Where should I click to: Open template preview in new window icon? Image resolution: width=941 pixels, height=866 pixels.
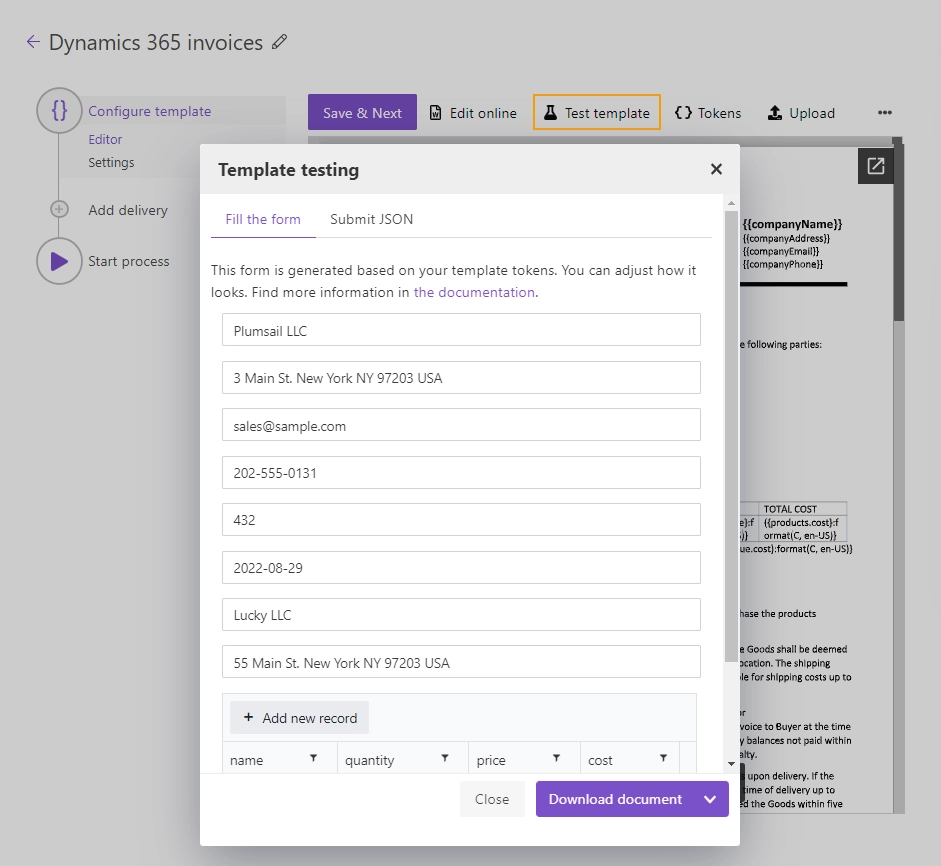coord(875,166)
